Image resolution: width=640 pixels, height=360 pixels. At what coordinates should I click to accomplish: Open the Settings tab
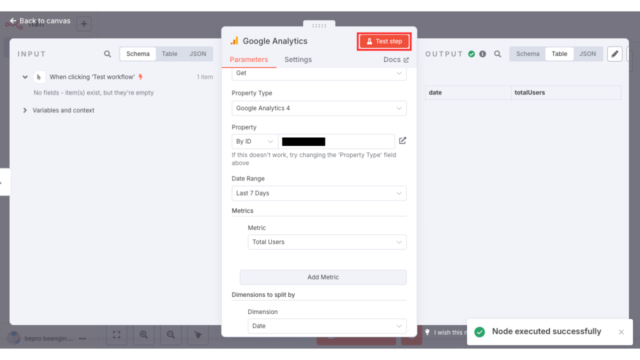pyautogui.click(x=298, y=60)
